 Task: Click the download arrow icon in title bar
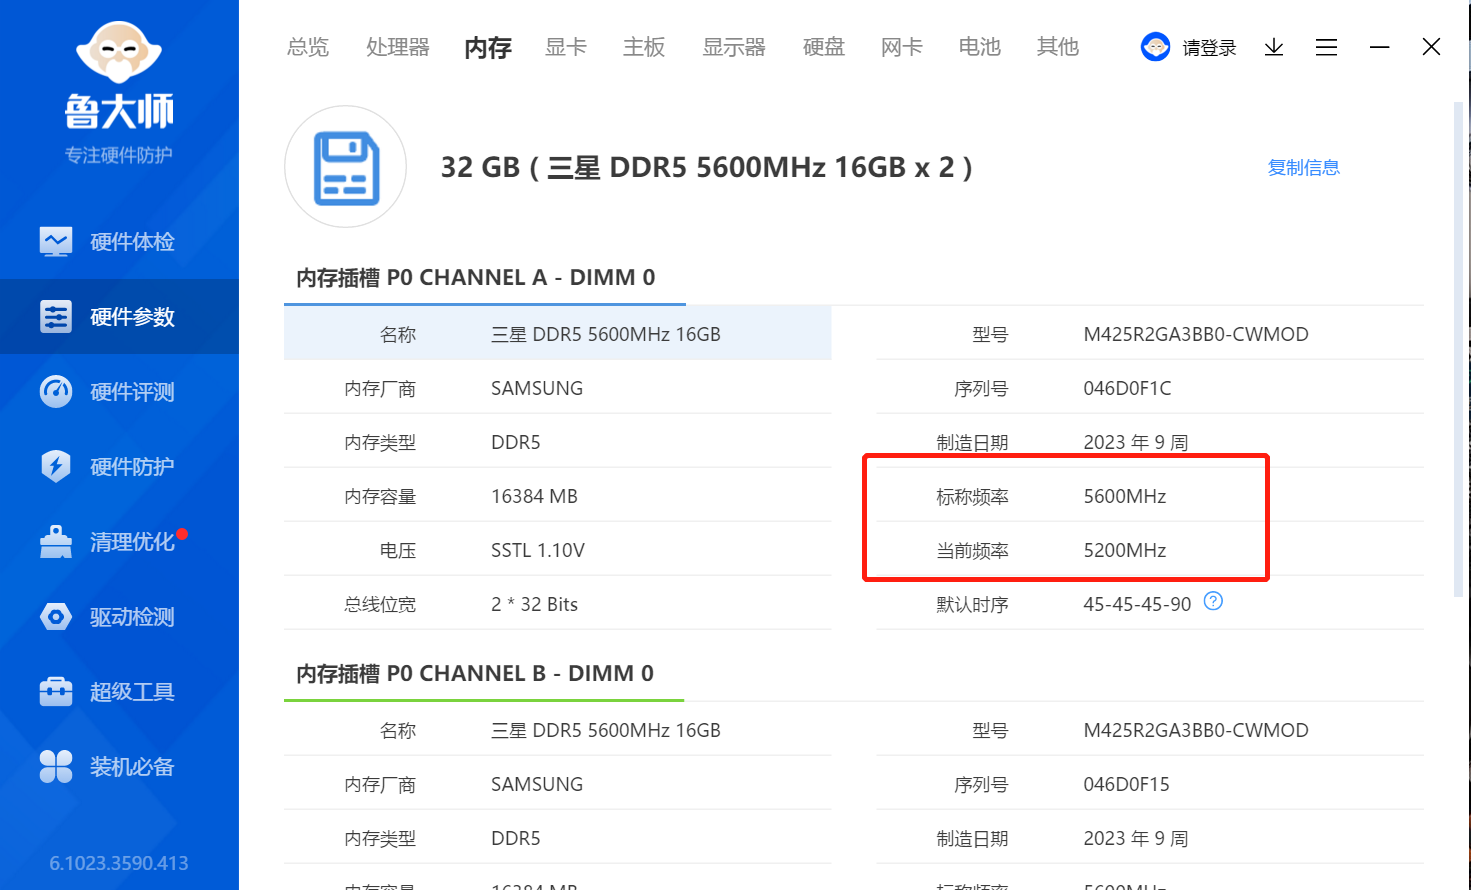1274,47
